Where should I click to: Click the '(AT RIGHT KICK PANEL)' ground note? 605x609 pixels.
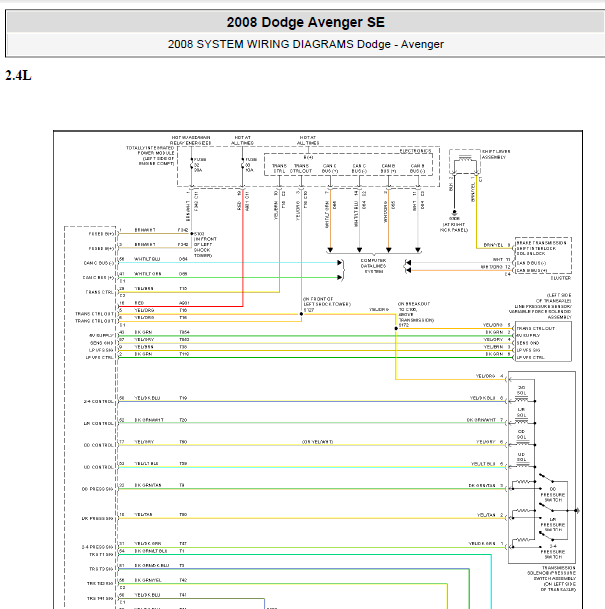(454, 225)
